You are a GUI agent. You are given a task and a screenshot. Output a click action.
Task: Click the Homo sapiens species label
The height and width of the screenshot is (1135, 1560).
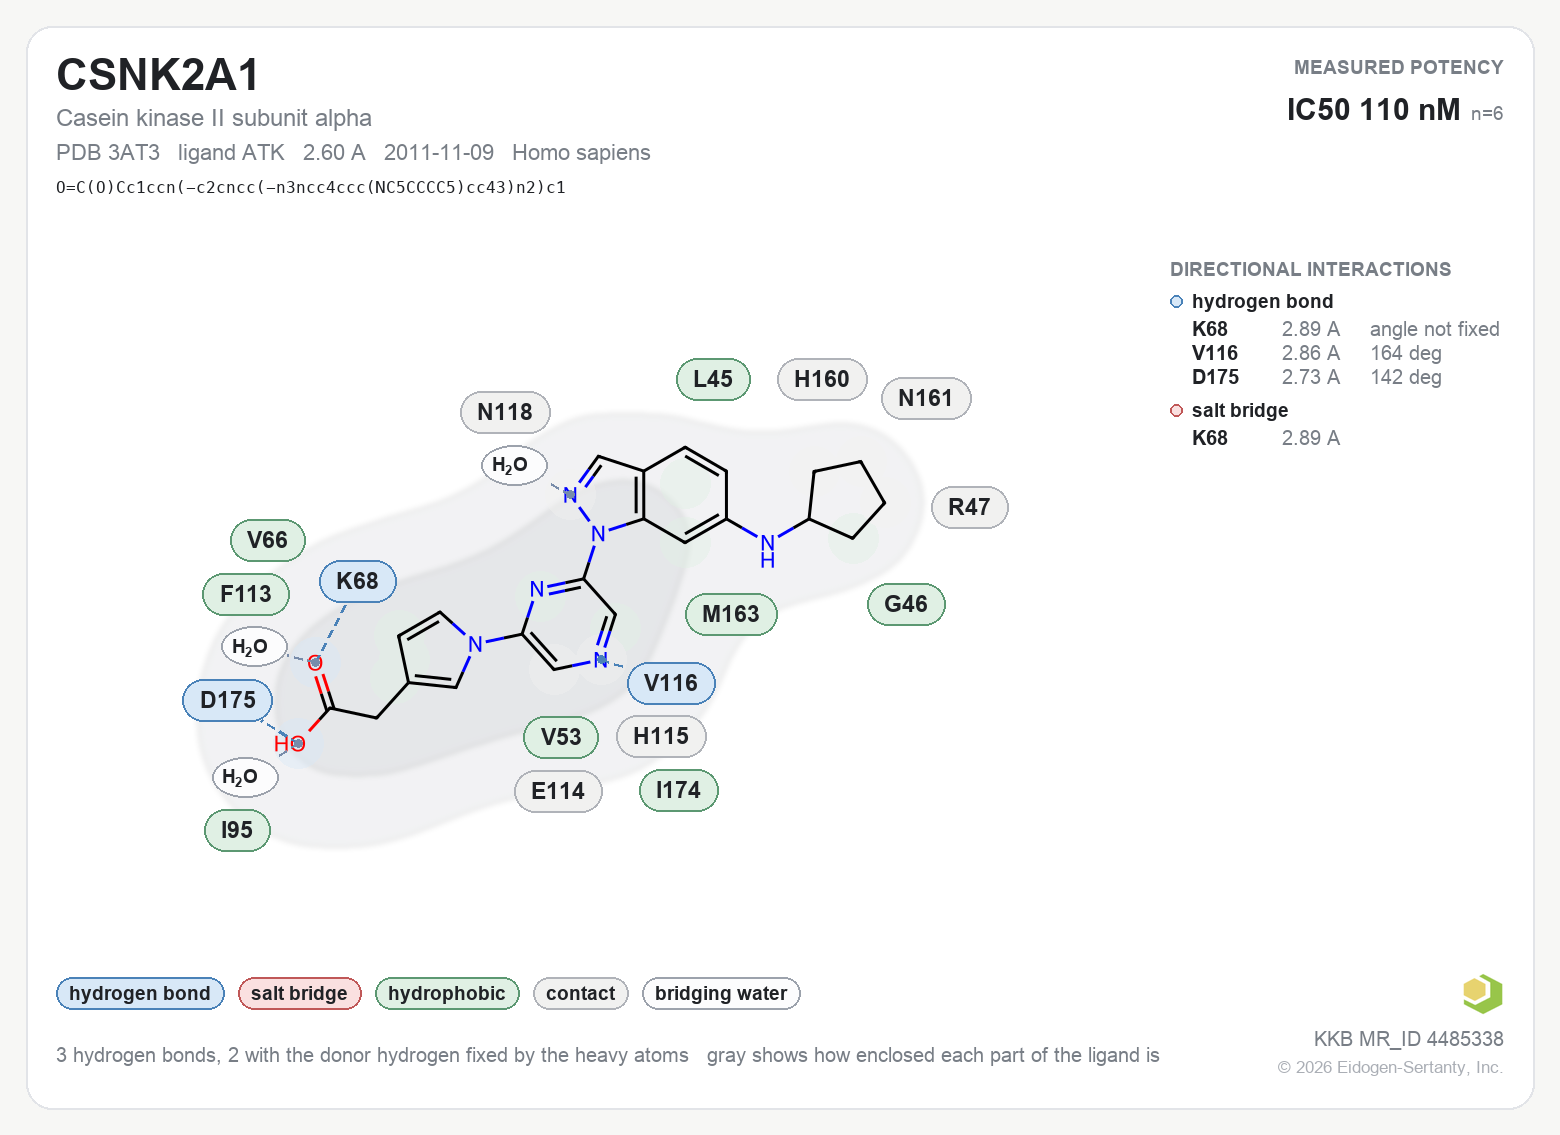(x=581, y=152)
